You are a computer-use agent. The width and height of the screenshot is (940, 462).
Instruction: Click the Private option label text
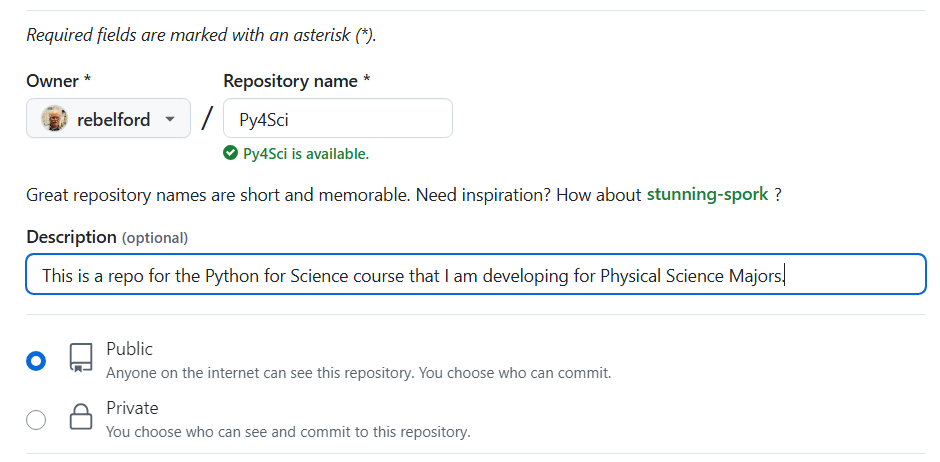tap(132, 408)
